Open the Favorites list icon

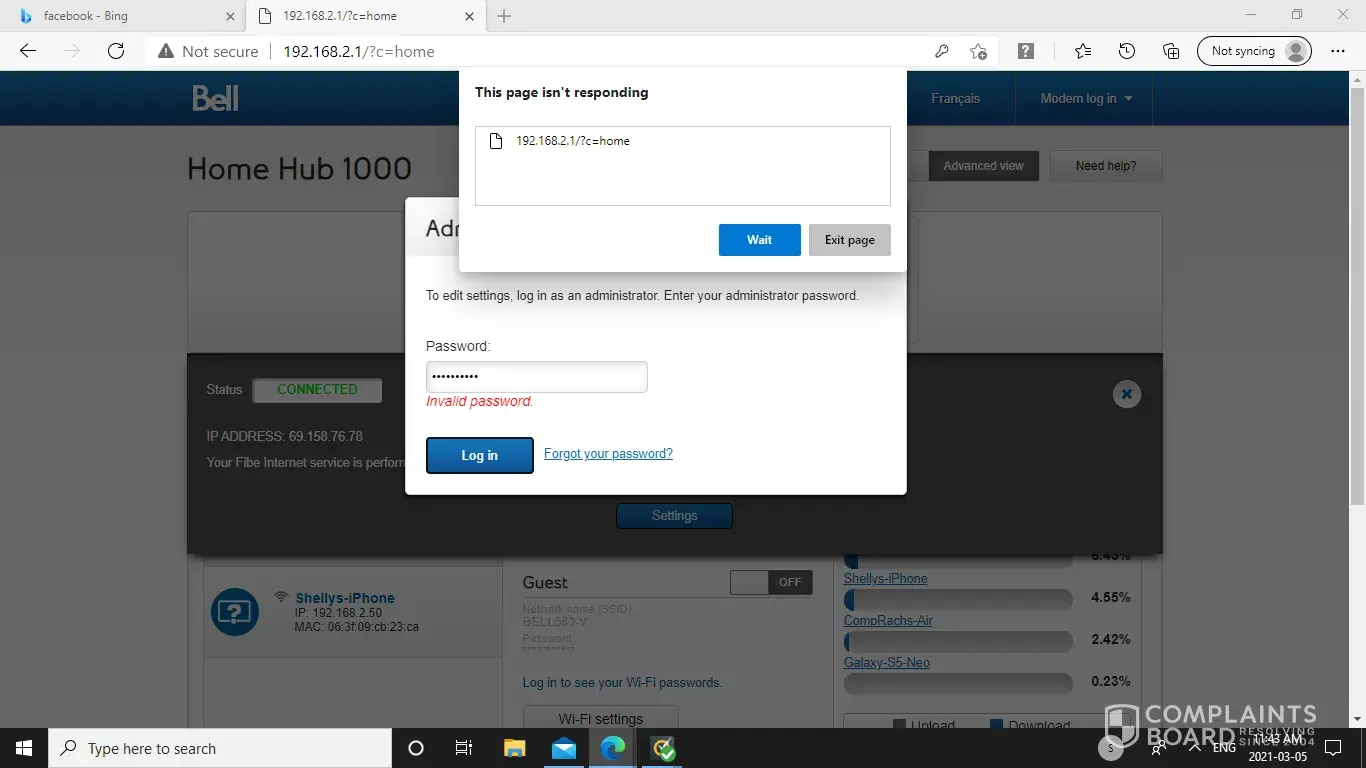[x=1083, y=52]
